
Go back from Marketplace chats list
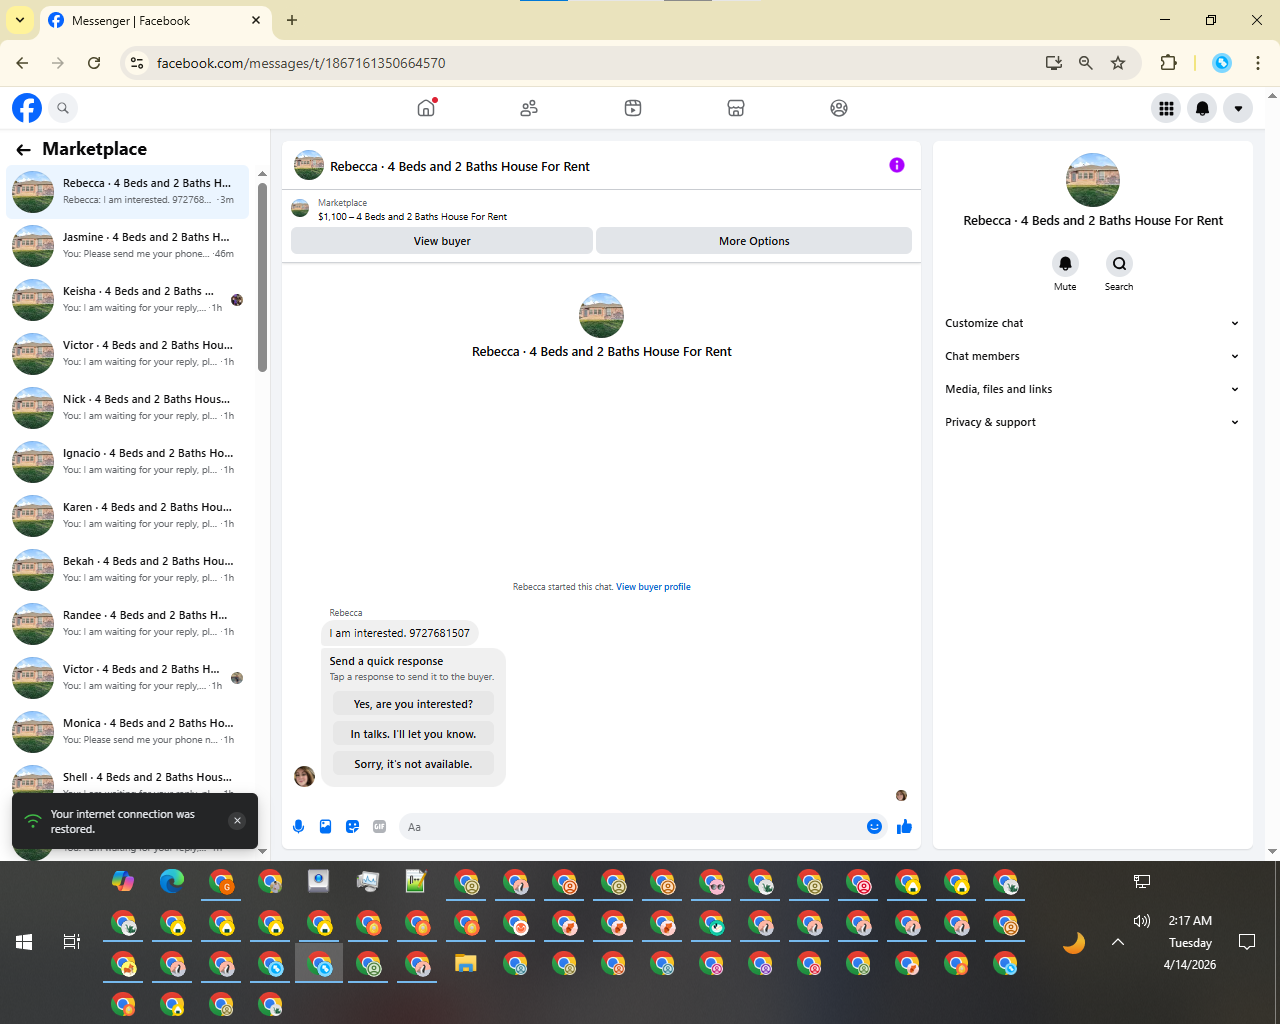[x=23, y=150]
